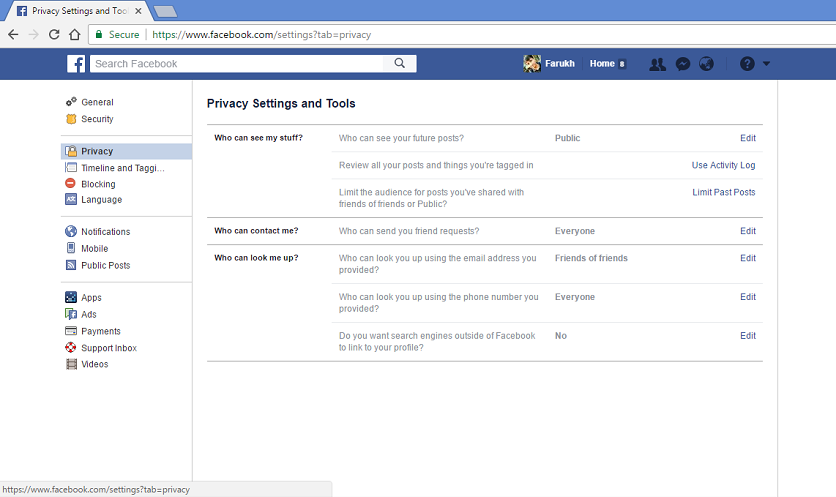Open Blocking settings
Image resolution: width=836 pixels, height=497 pixels.
[x=98, y=184]
